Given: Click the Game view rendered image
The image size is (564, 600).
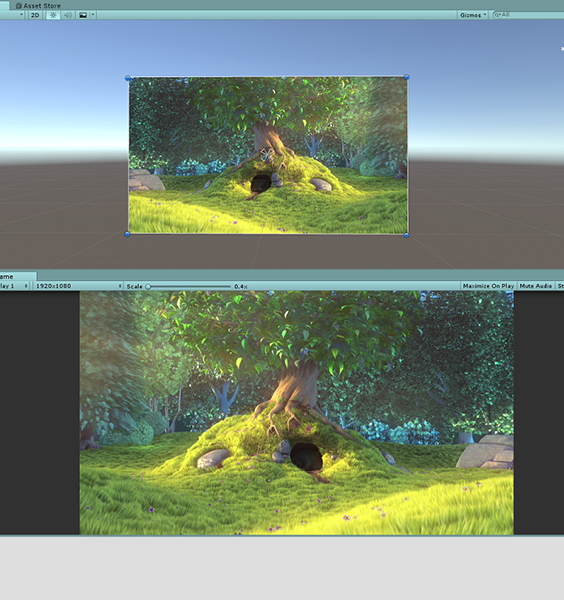Looking at the screenshot, I should [x=297, y=412].
